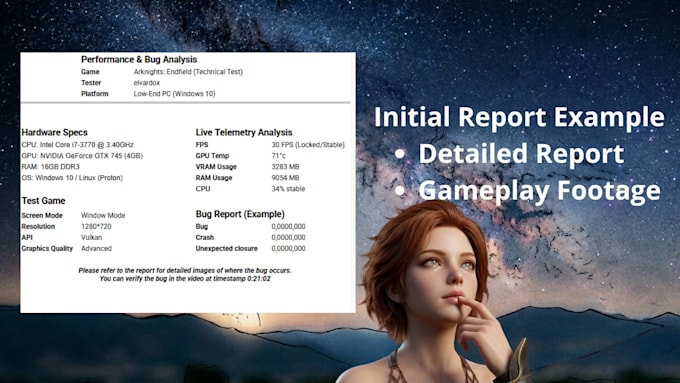Click the timestamp 0:21:02 note line
Screen dimensions: 680x383
185,278
